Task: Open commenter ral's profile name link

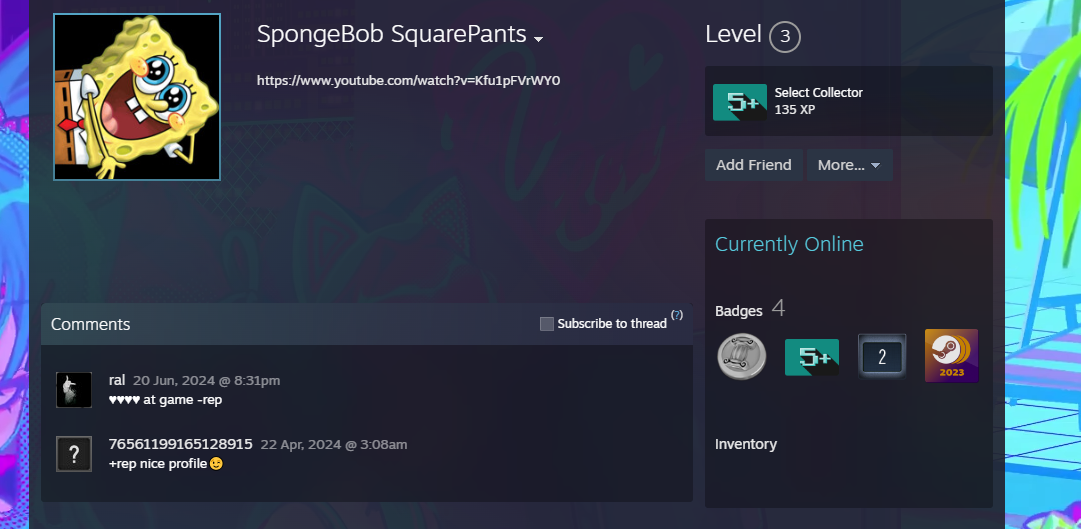Action: click(117, 380)
